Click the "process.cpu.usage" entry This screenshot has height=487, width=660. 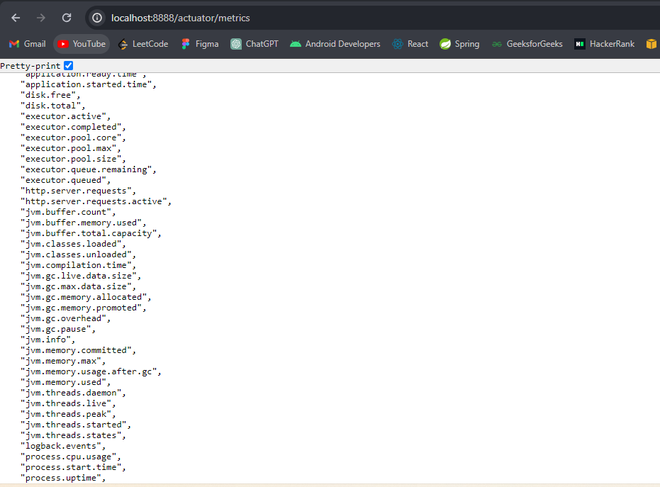[x=71, y=457]
